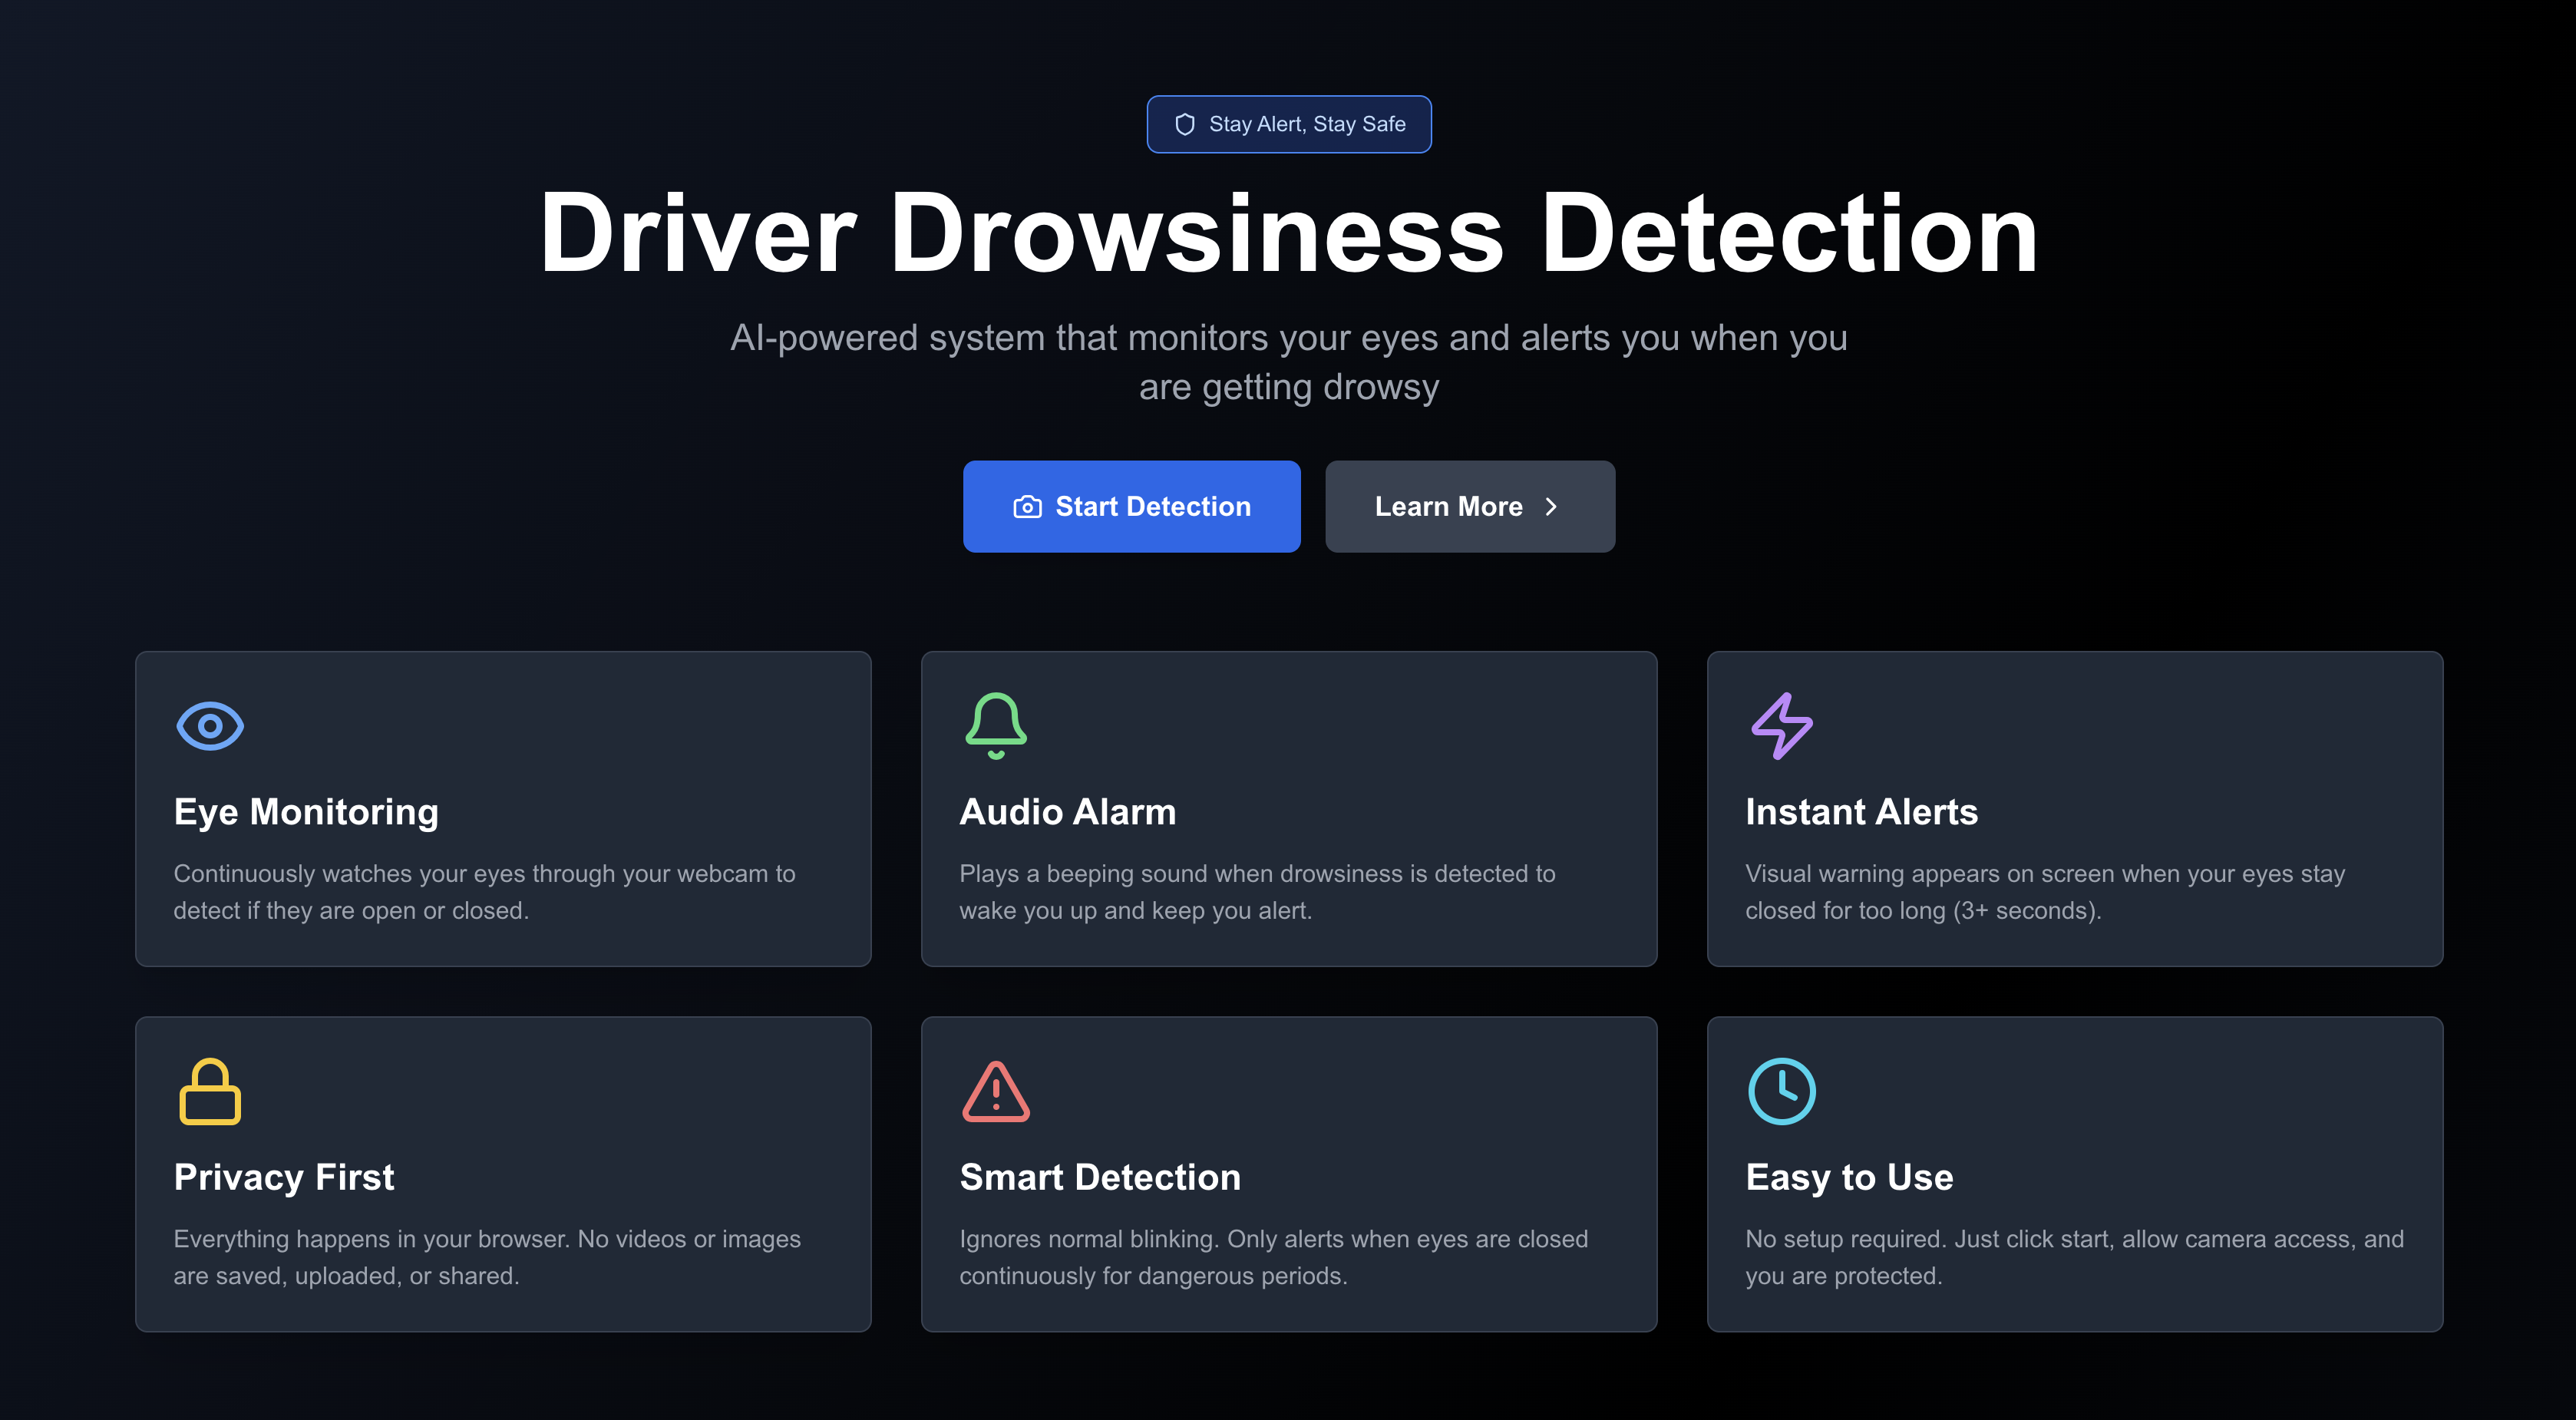Open the Learn More section
The image size is (2576, 1420).
(1469, 506)
